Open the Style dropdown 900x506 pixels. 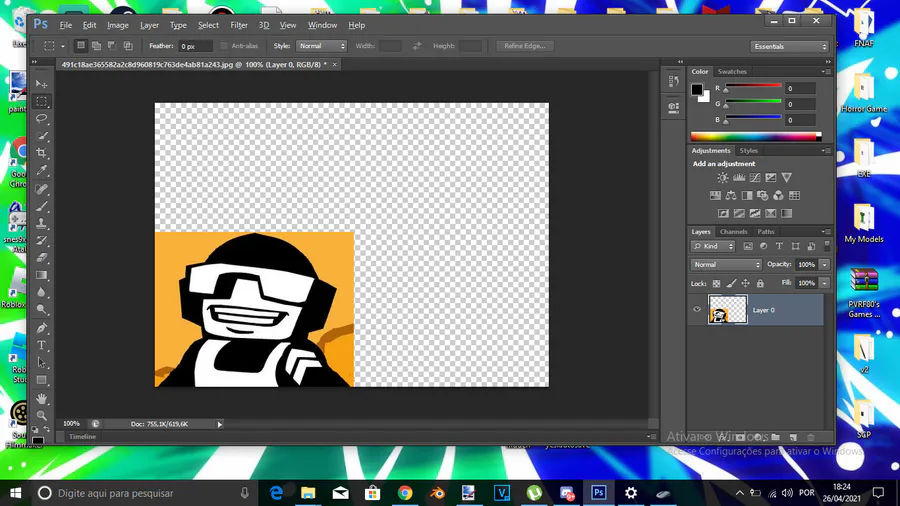click(x=321, y=46)
